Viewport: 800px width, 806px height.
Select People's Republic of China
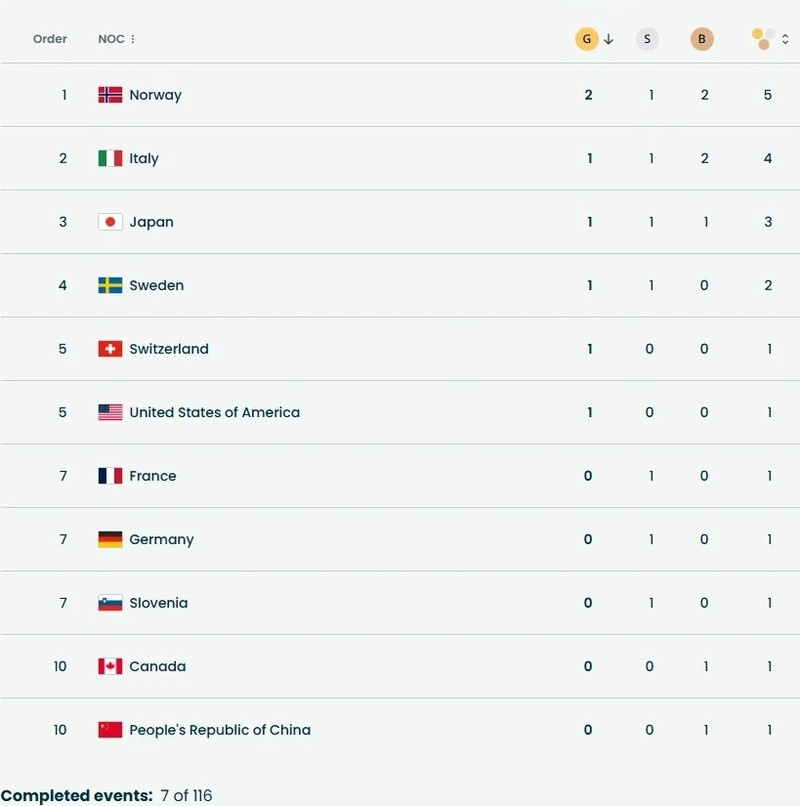point(220,730)
